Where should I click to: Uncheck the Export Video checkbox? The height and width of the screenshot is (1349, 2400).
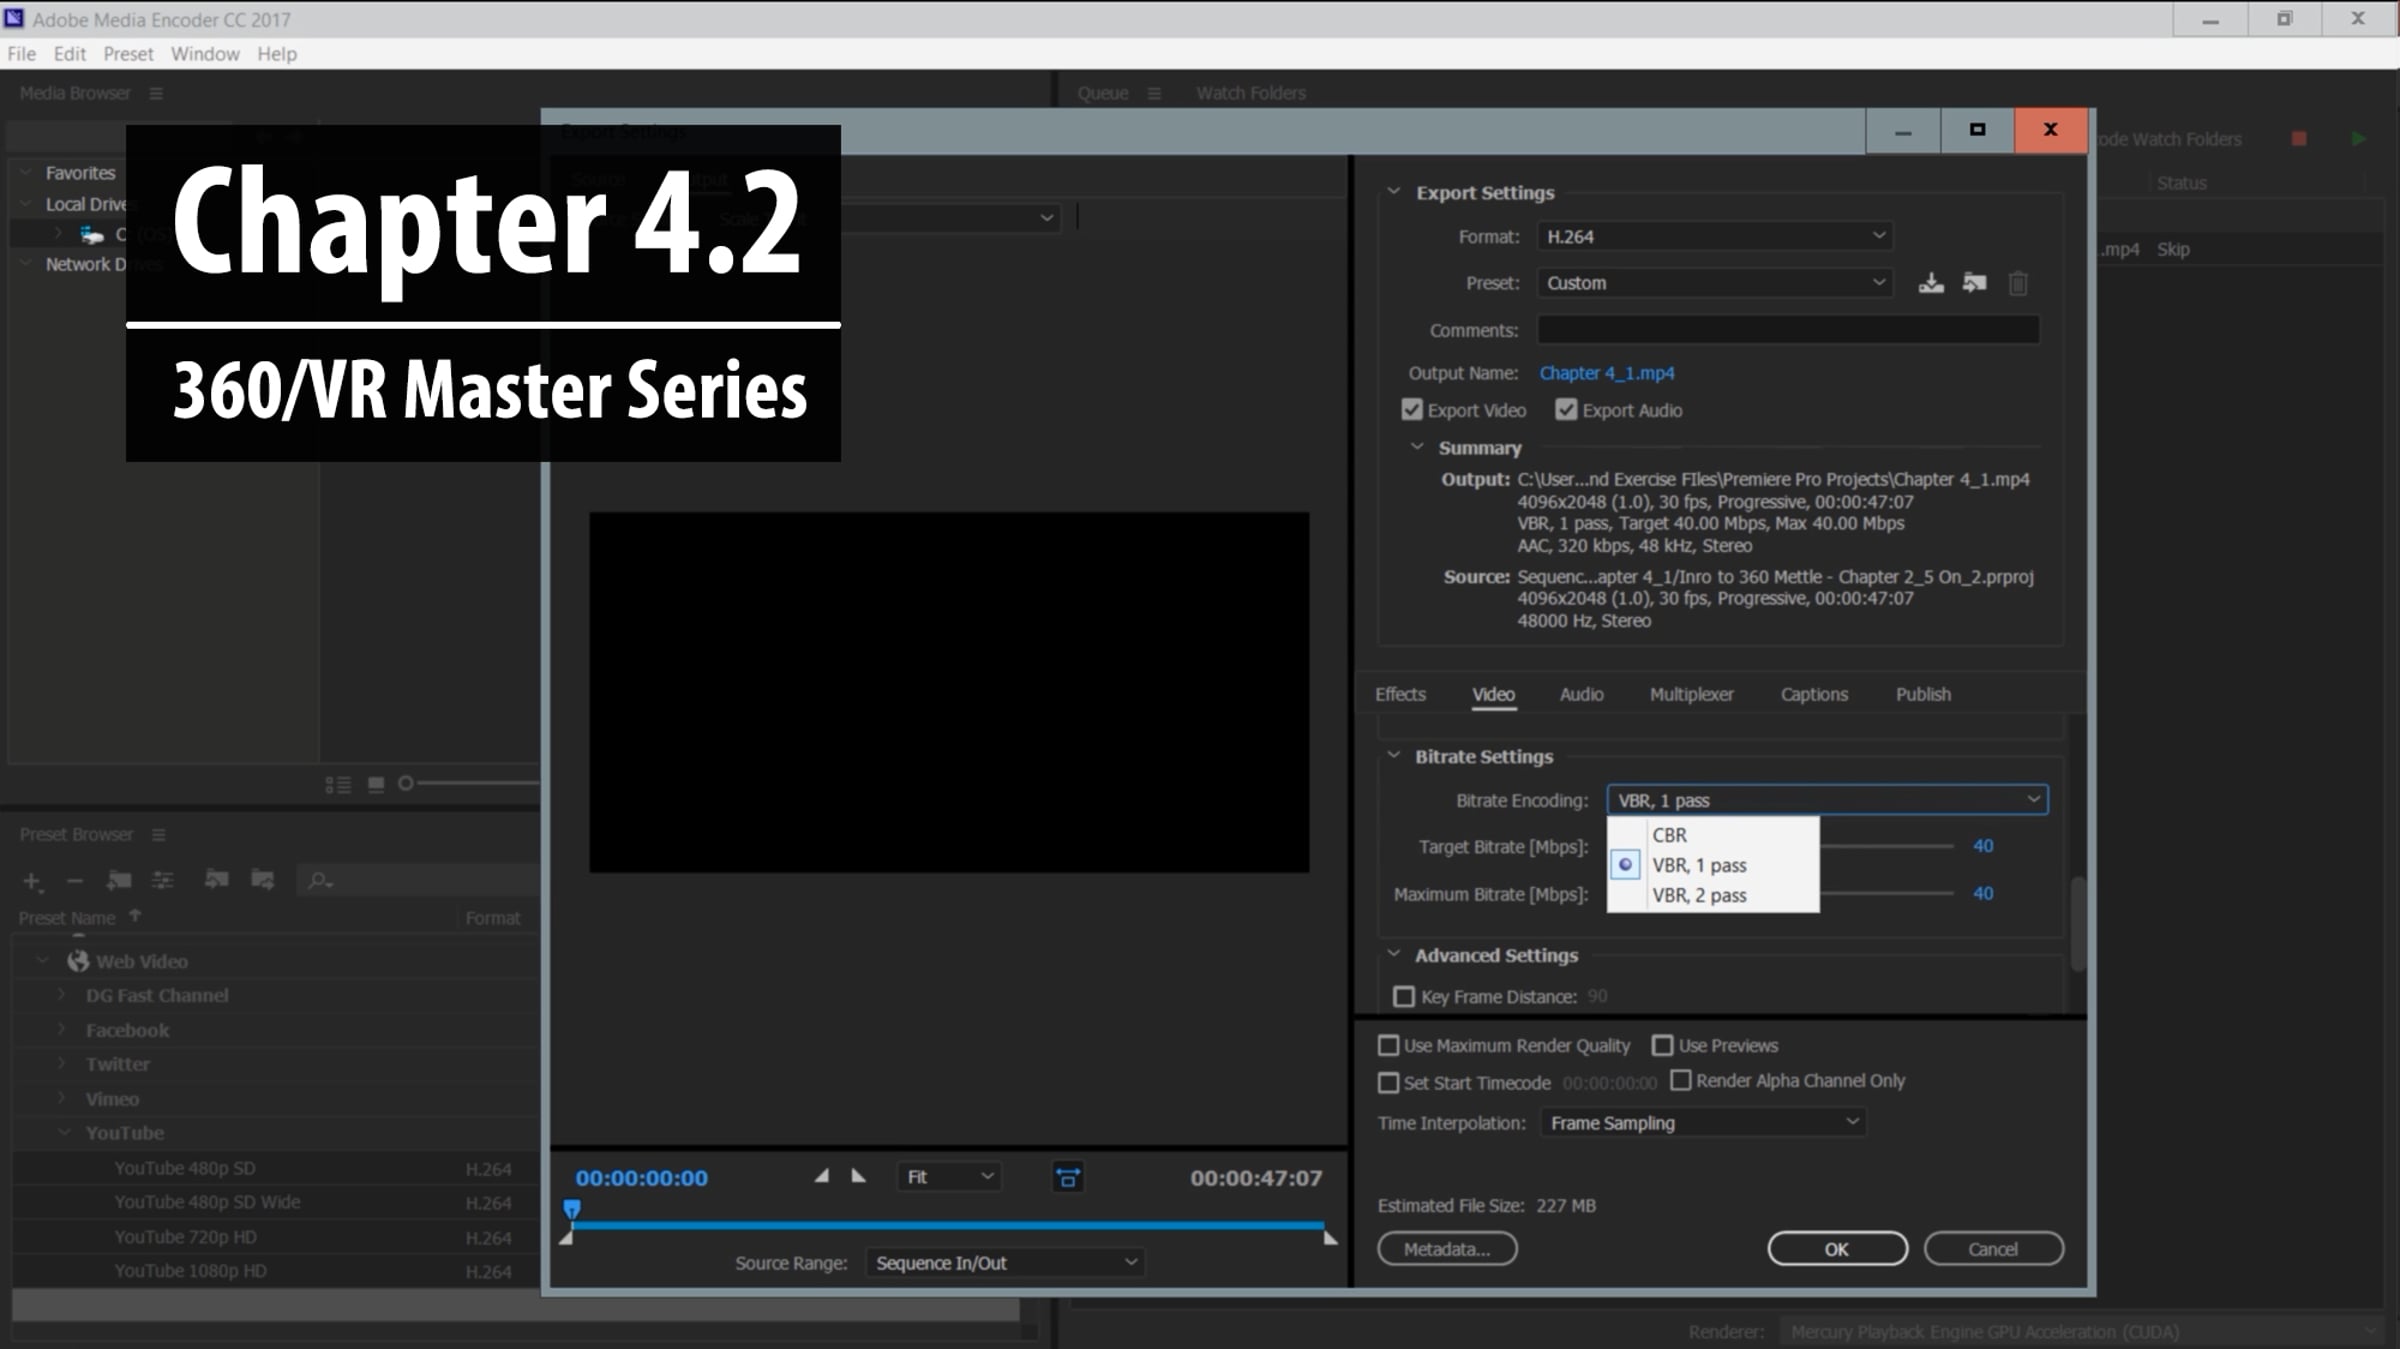coord(1412,410)
